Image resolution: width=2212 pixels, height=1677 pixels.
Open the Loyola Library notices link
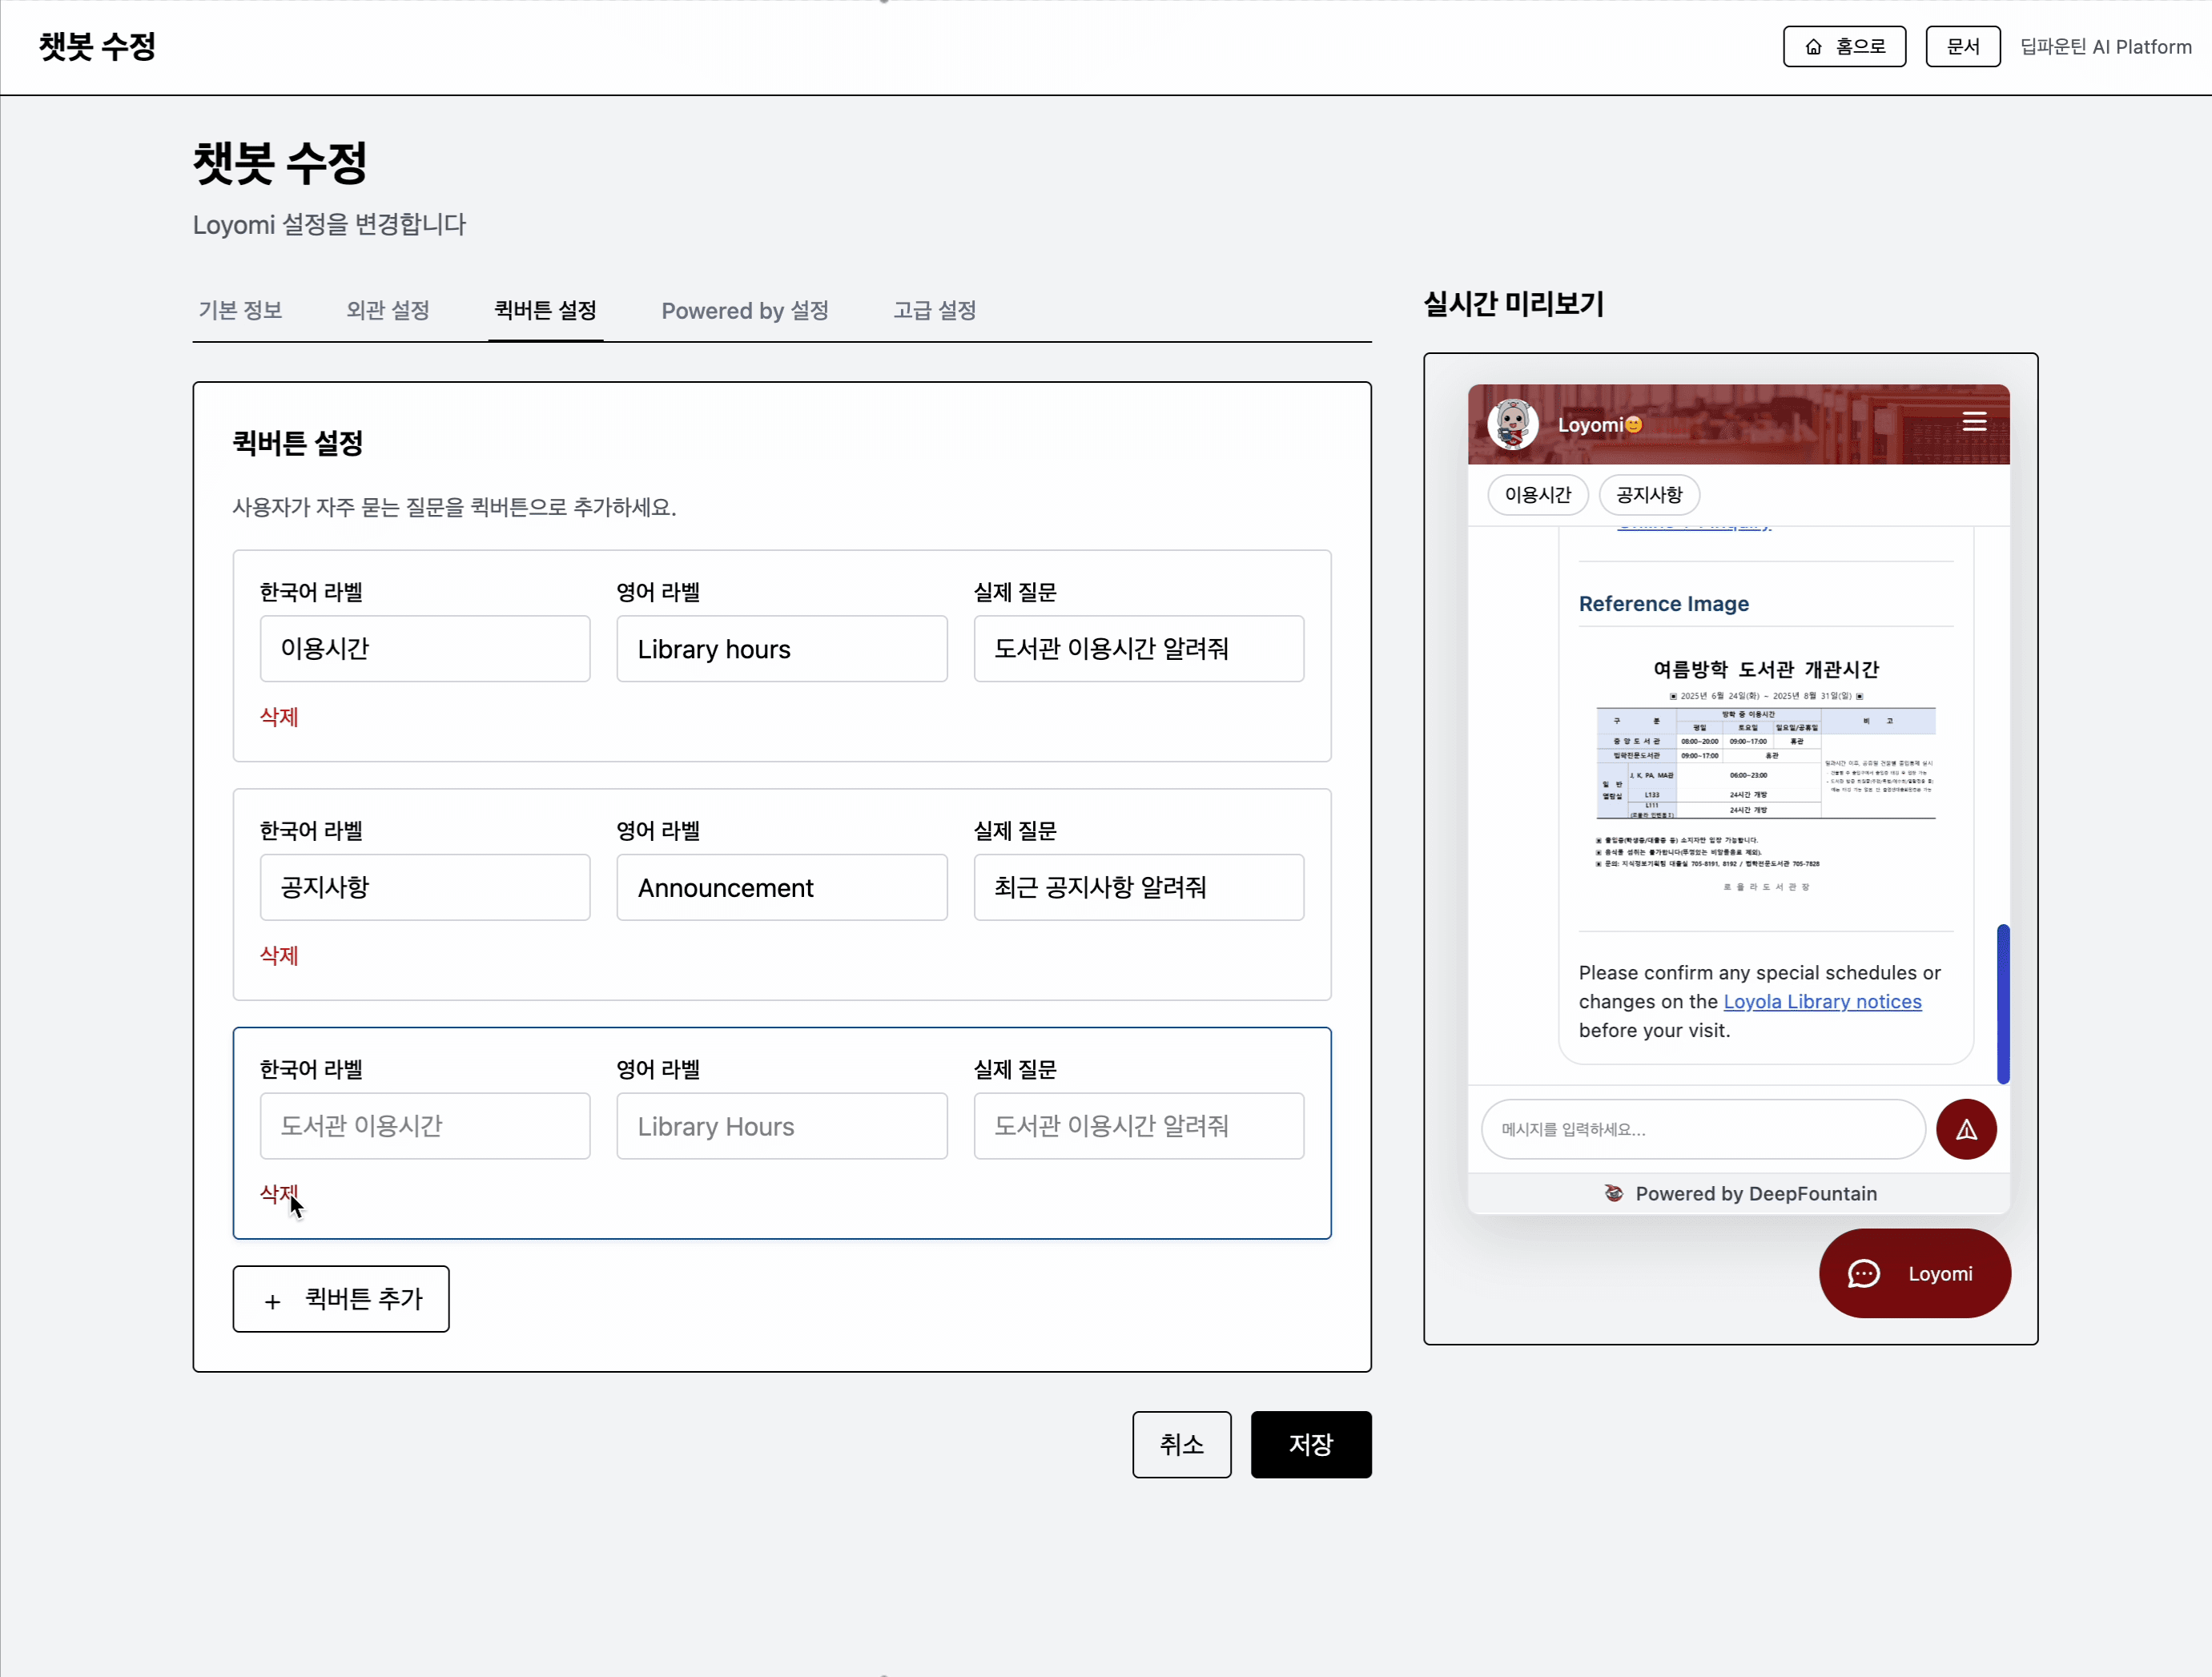1822,1001
